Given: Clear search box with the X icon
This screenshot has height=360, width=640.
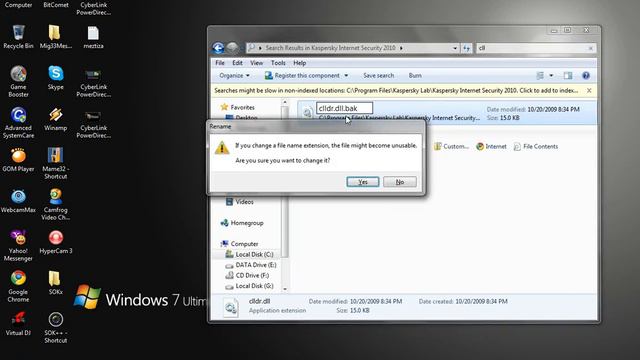Looking at the screenshot, I should point(590,48).
